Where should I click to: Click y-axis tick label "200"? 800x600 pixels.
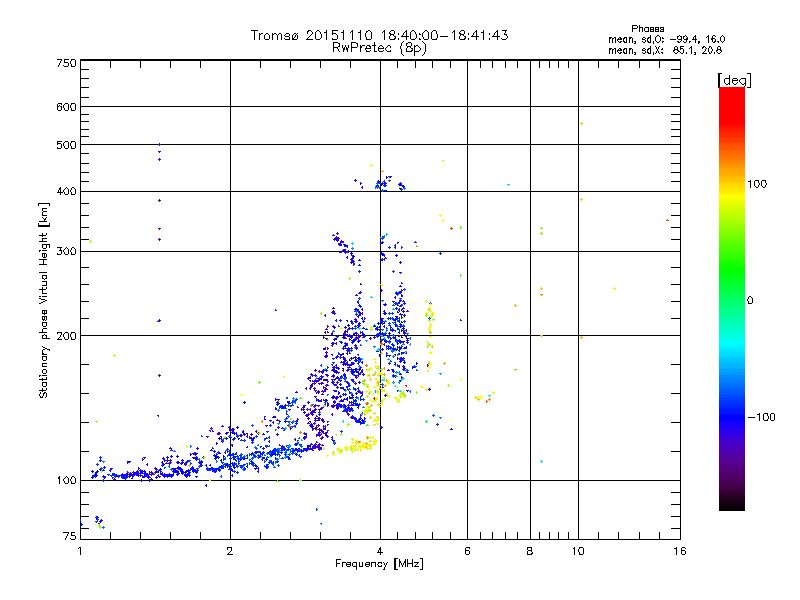tap(67, 336)
